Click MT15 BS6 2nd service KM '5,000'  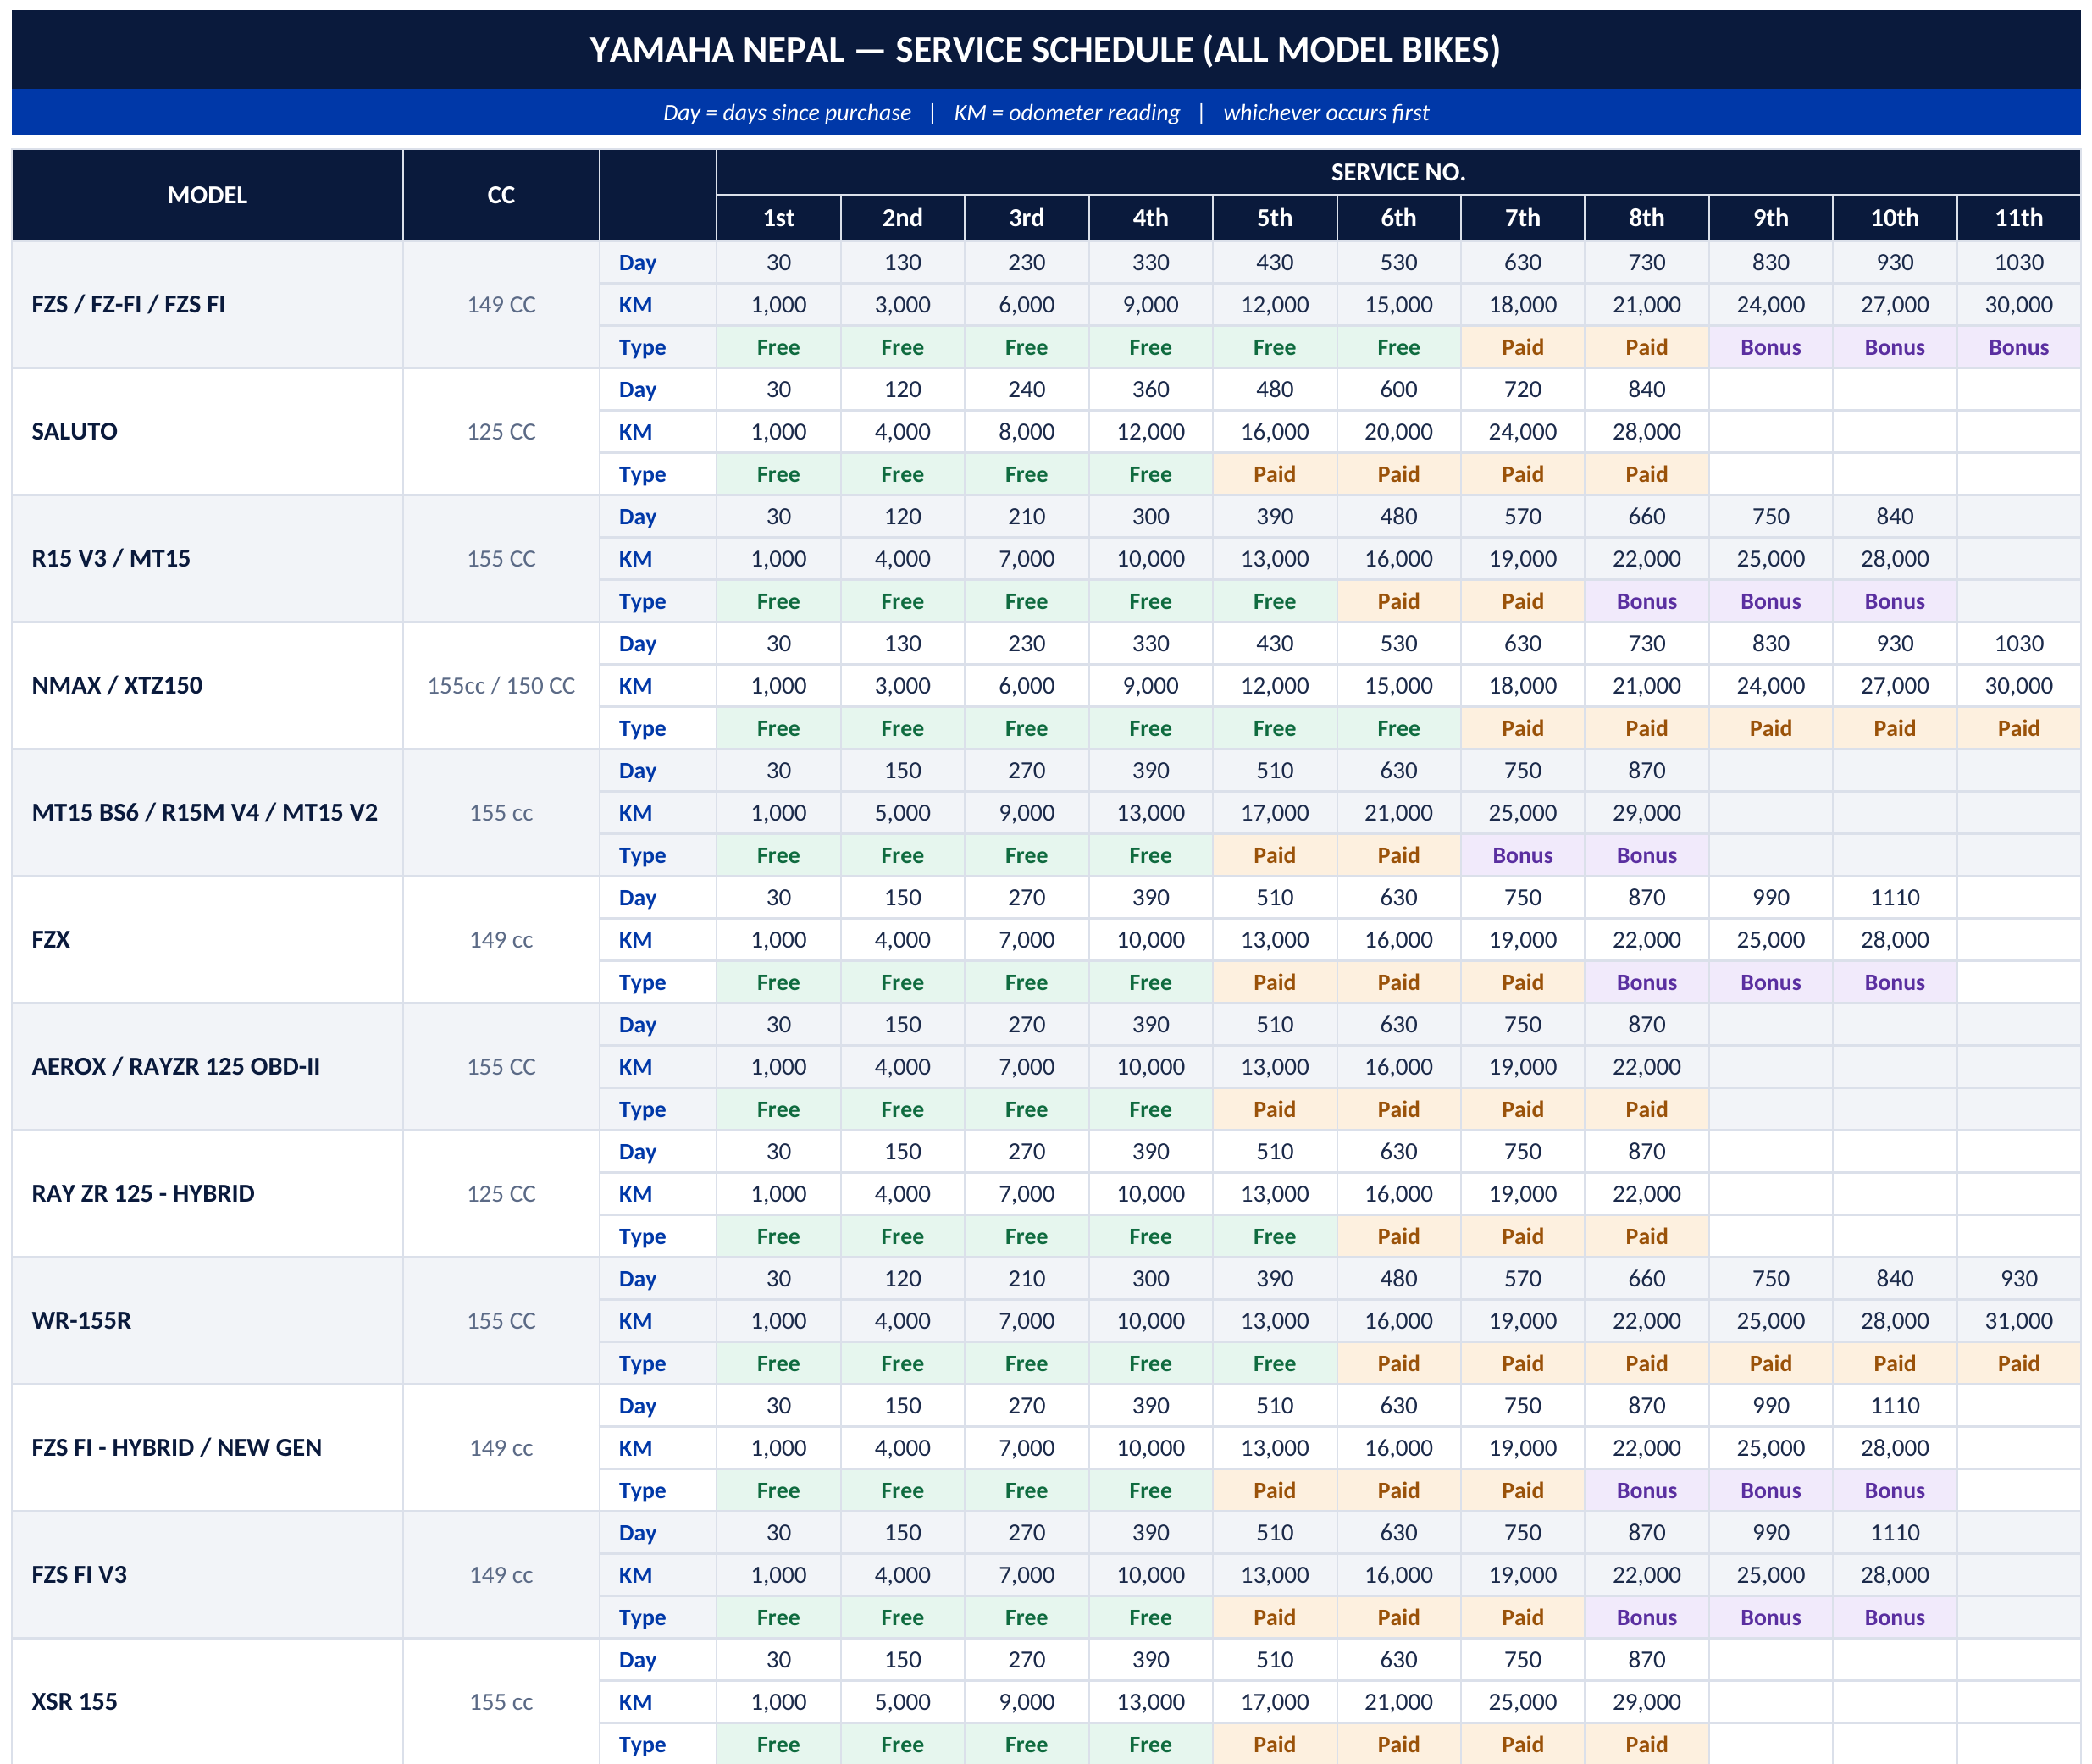(903, 813)
